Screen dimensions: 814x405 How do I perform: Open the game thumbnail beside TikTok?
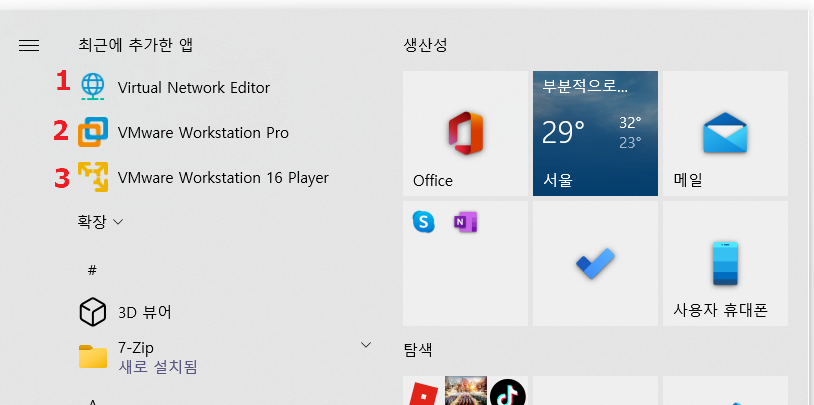(466, 391)
